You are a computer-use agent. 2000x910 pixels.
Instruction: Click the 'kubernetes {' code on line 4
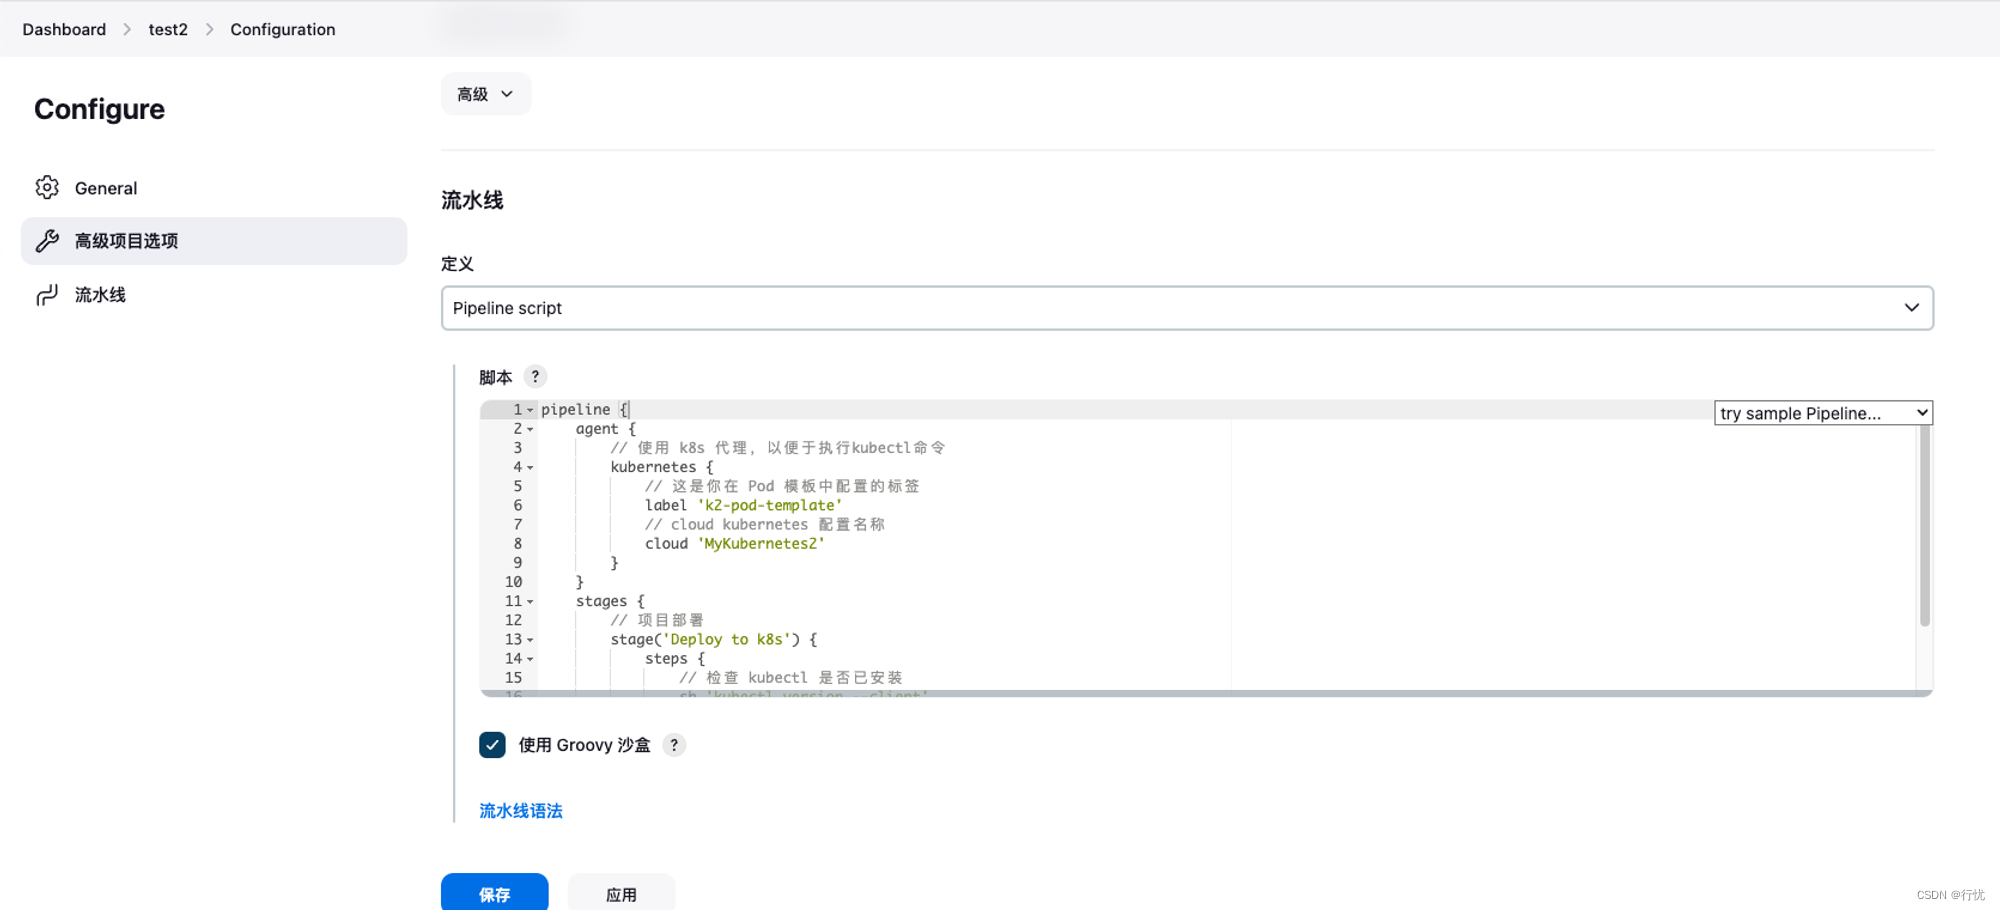662,467
